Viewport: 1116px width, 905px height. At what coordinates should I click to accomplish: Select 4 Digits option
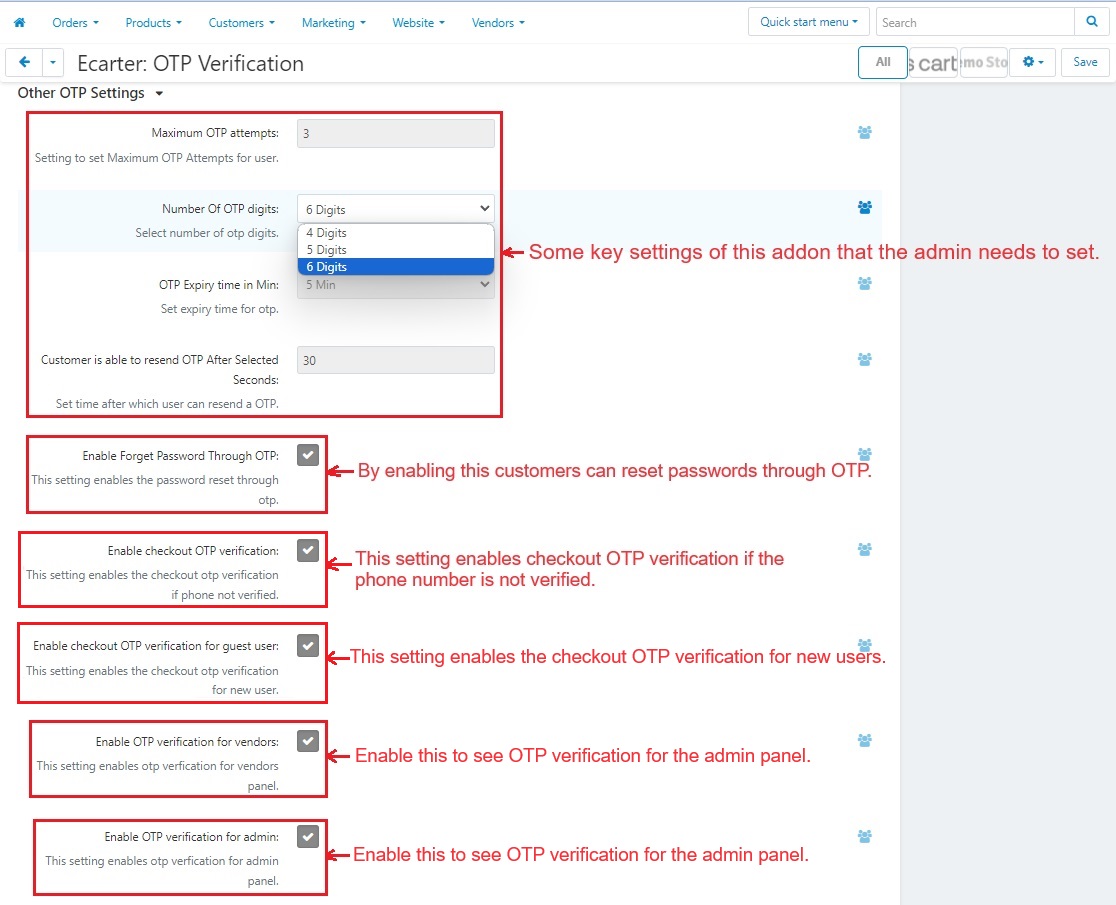click(396, 233)
